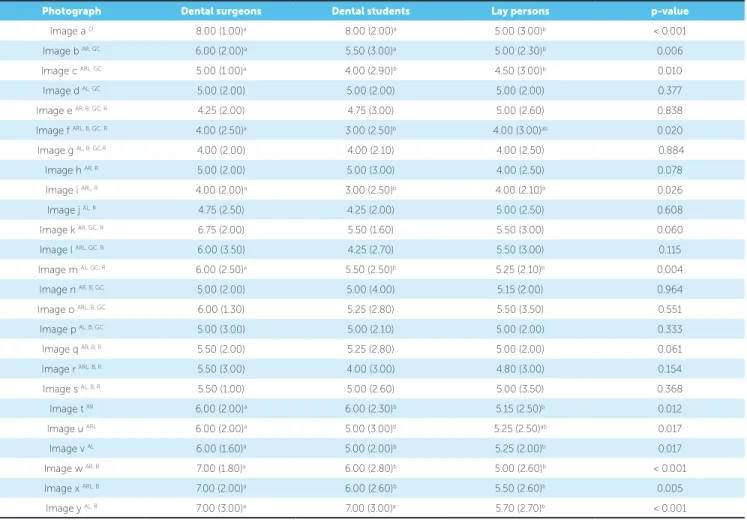The height and width of the screenshot is (520, 747).
Task: Select the Image j row label
Action: point(71,210)
